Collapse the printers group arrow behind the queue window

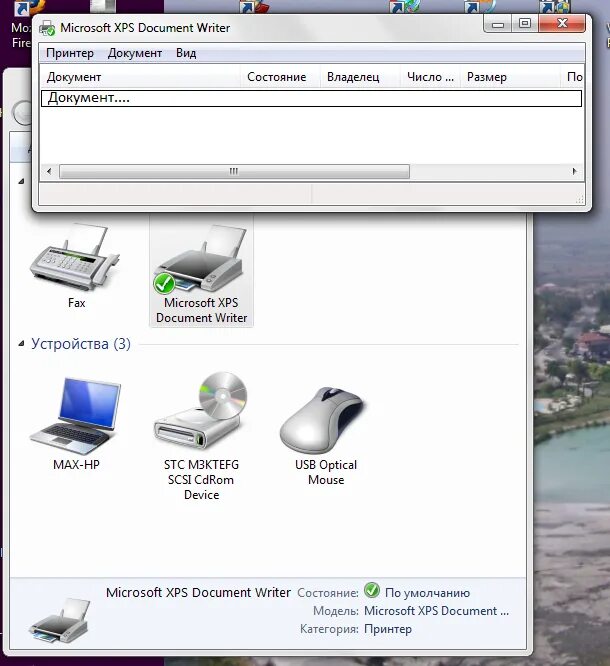tap(21, 181)
